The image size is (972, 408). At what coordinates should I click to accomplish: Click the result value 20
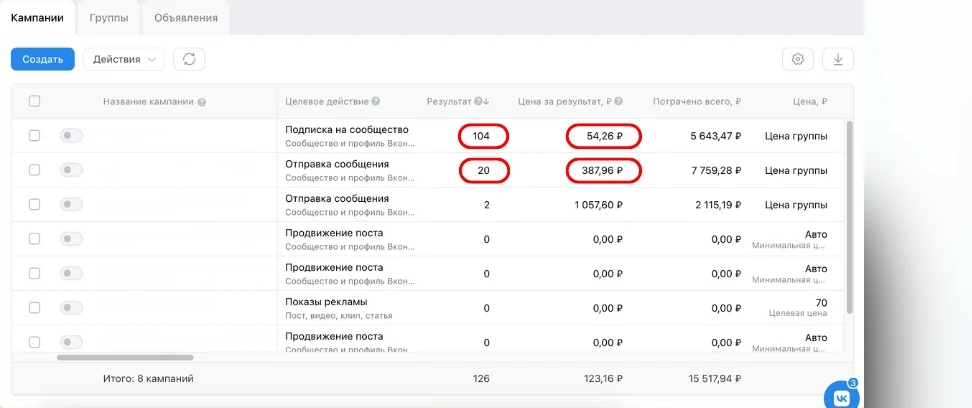click(484, 171)
